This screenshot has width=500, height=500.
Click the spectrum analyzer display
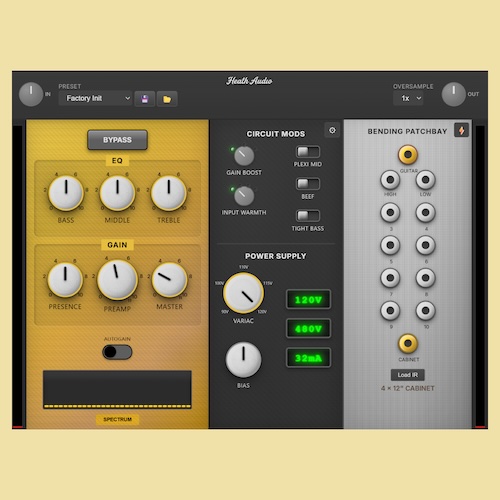pos(117,389)
